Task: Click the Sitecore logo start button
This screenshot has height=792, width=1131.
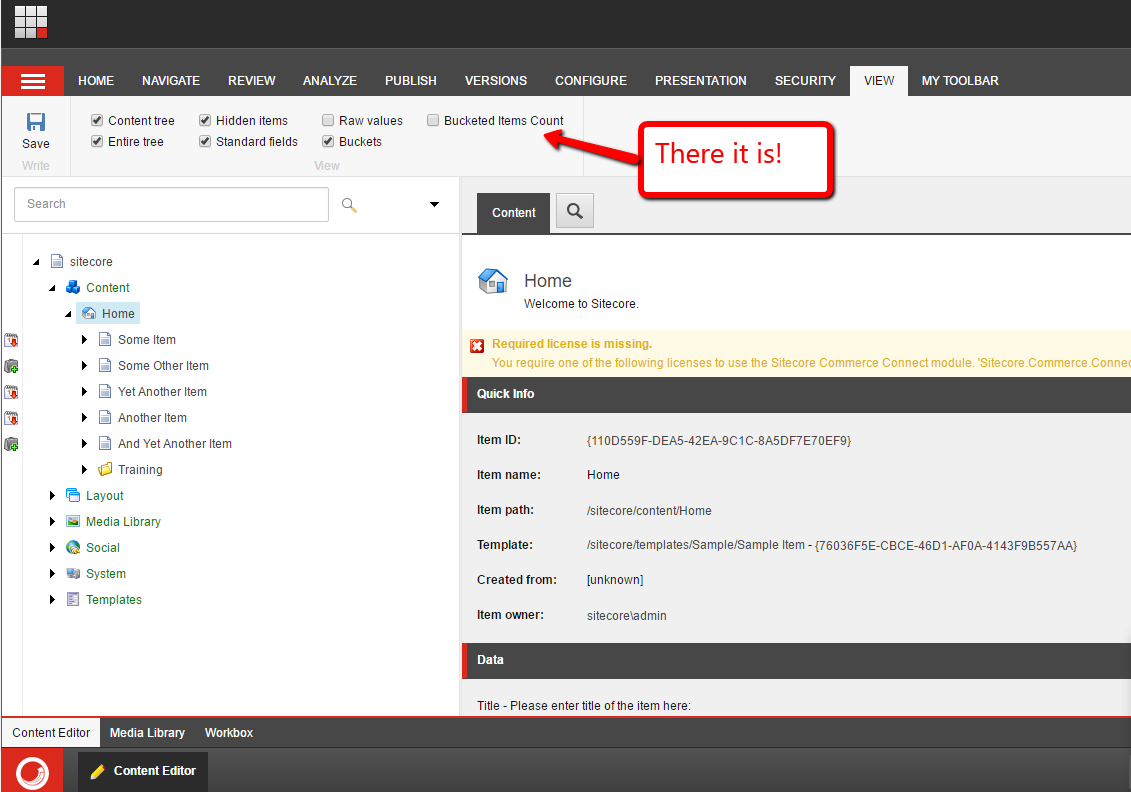Action: (x=33, y=771)
